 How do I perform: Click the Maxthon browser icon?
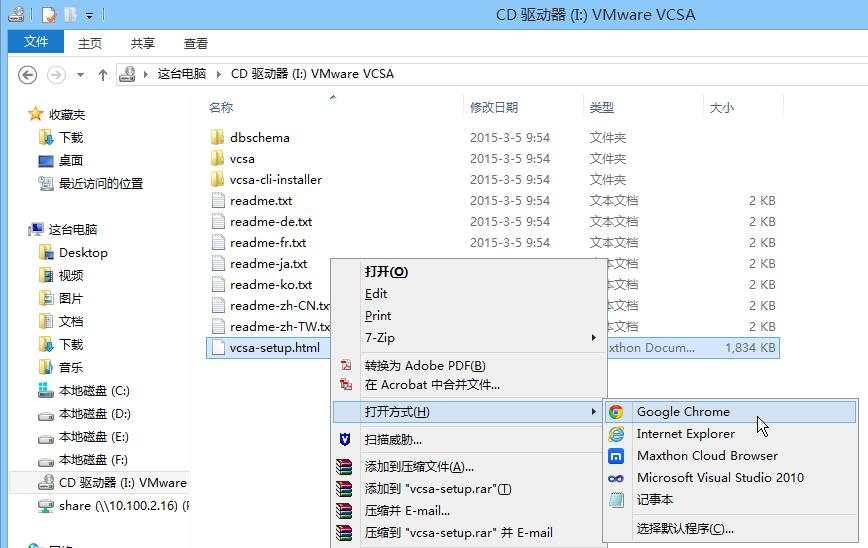click(x=616, y=456)
